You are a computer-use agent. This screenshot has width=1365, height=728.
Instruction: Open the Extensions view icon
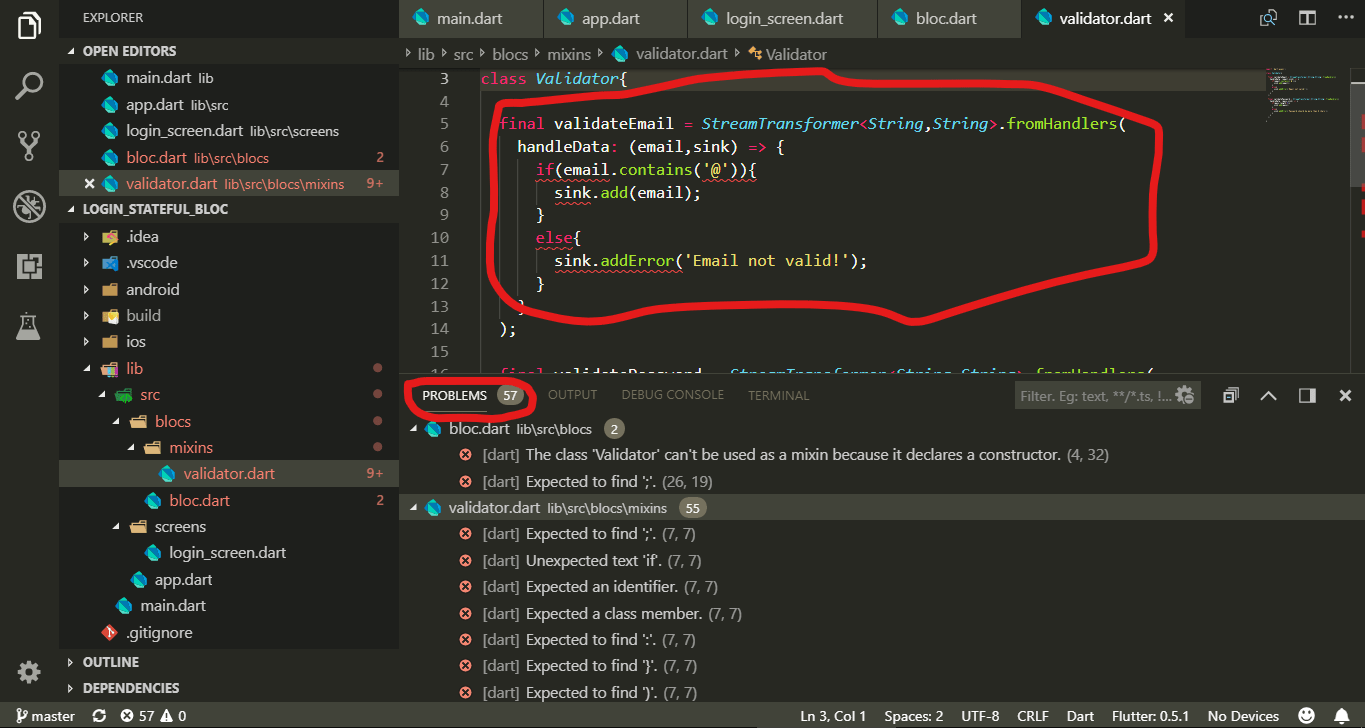coord(29,265)
